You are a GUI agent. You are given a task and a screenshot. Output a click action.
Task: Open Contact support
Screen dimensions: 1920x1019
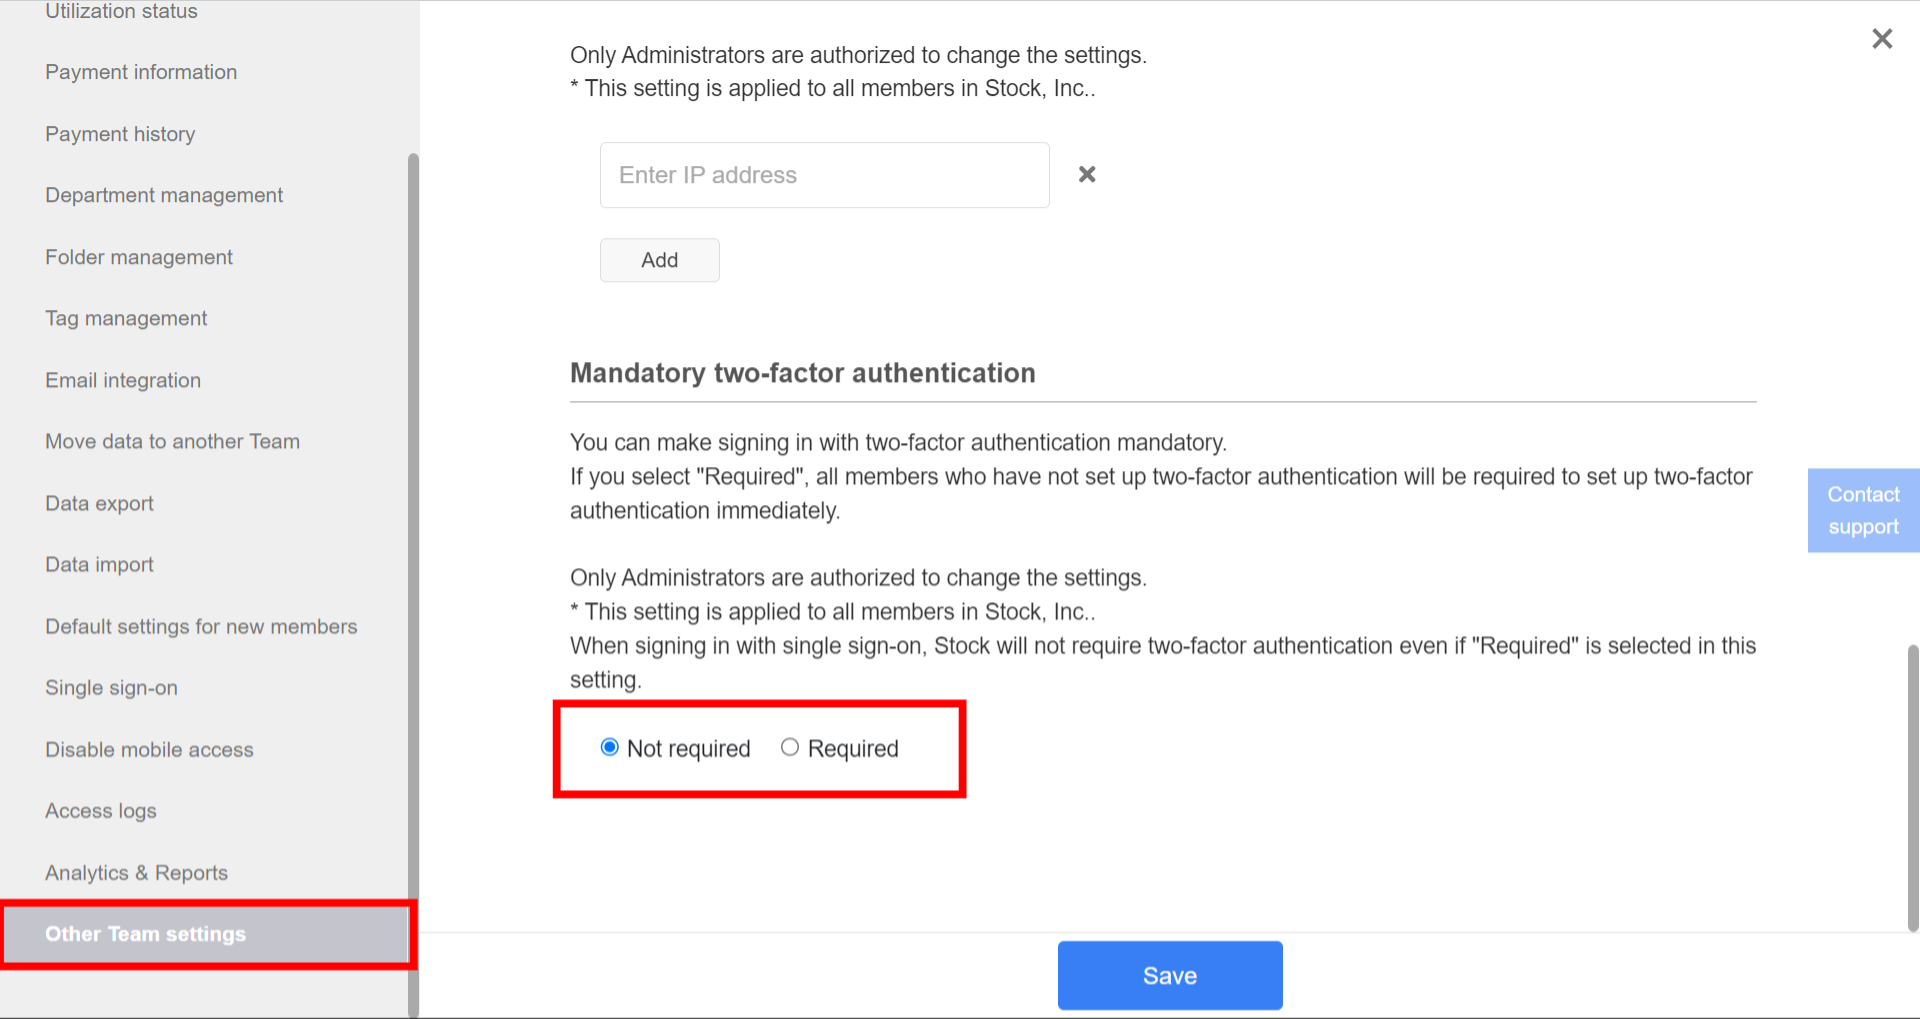(1862, 510)
